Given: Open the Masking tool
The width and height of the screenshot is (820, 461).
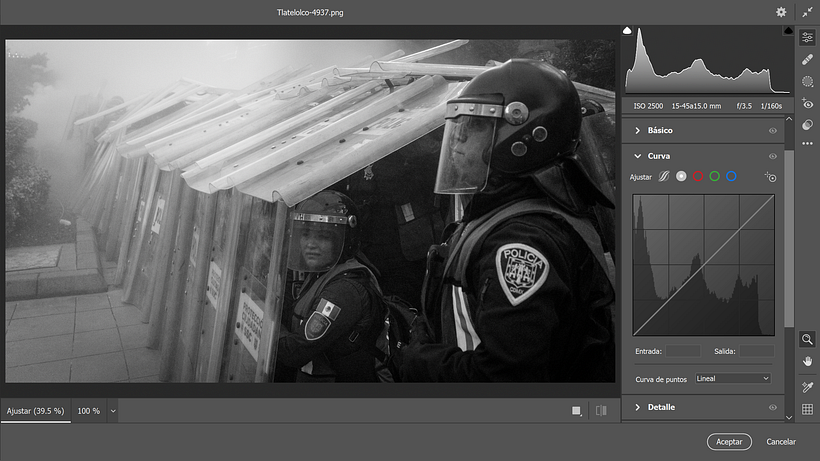Looking at the screenshot, I should [x=807, y=81].
